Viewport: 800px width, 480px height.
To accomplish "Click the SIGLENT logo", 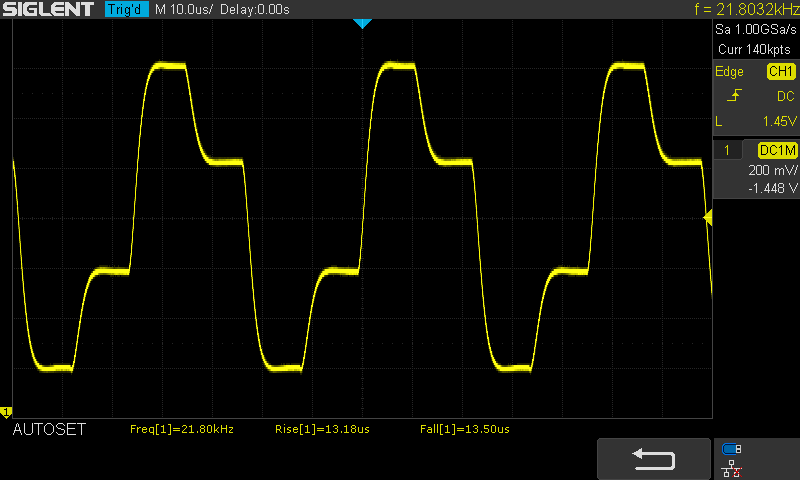I will point(48,9).
